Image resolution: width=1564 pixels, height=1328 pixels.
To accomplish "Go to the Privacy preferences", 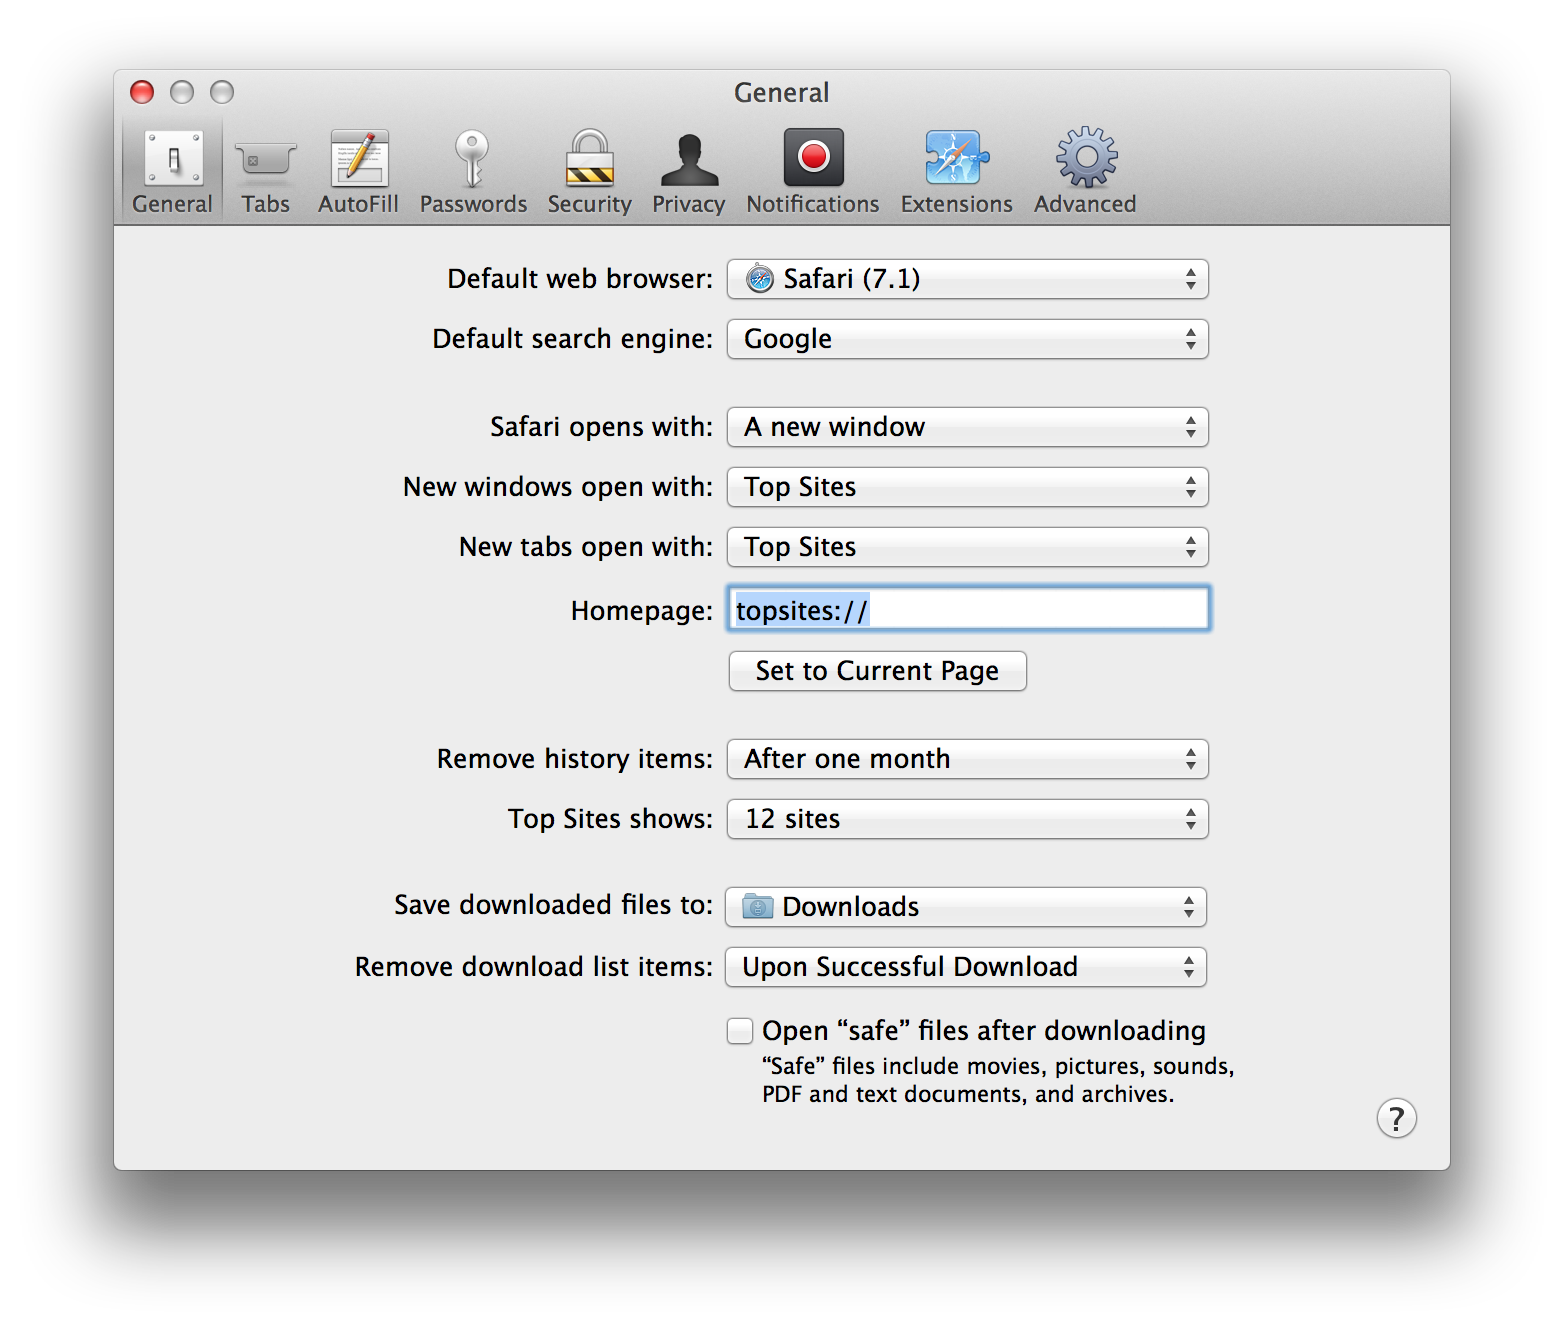I will pyautogui.click(x=689, y=172).
